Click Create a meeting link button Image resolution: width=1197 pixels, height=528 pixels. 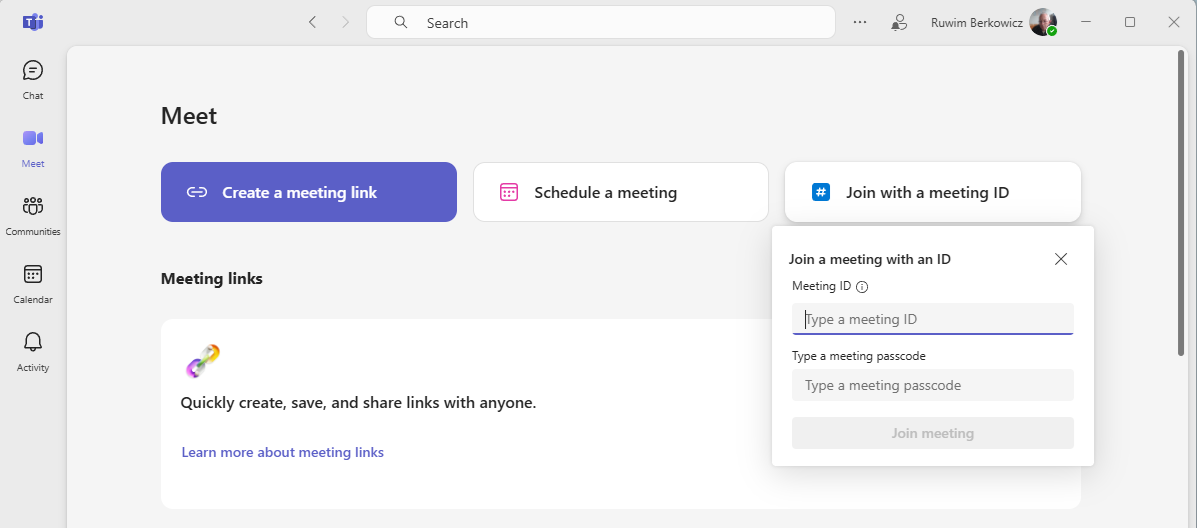click(308, 192)
